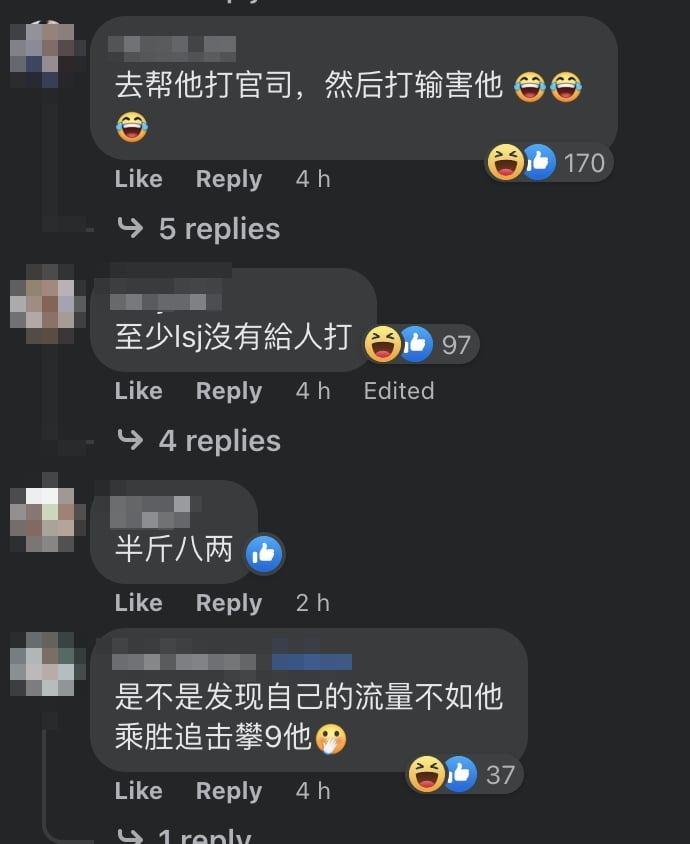Like the comment 至少lsj沒有給人打
Image resolution: width=690 pixels, height=844 pixels.
(x=138, y=391)
